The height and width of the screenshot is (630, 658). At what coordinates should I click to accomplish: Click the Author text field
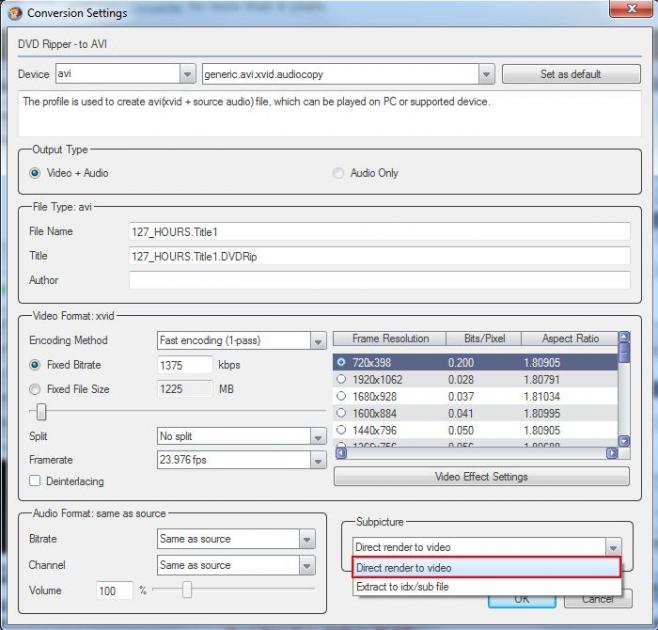379,280
